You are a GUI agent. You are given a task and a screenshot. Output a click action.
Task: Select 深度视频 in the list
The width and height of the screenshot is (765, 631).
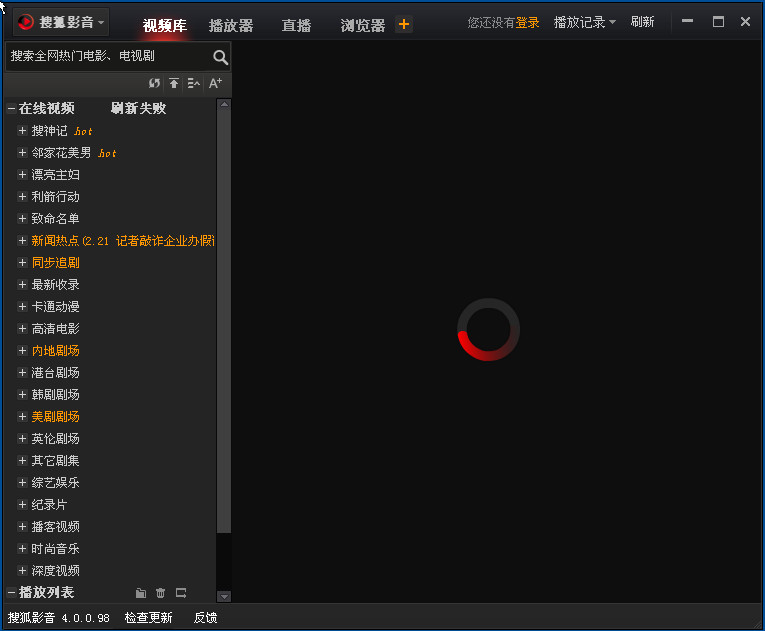point(55,570)
